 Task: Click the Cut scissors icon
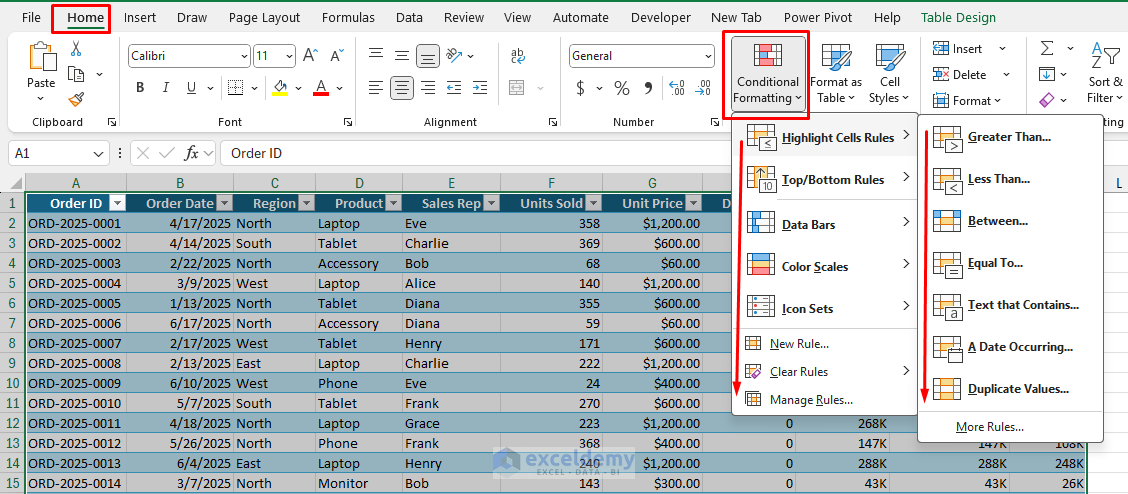[76, 49]
